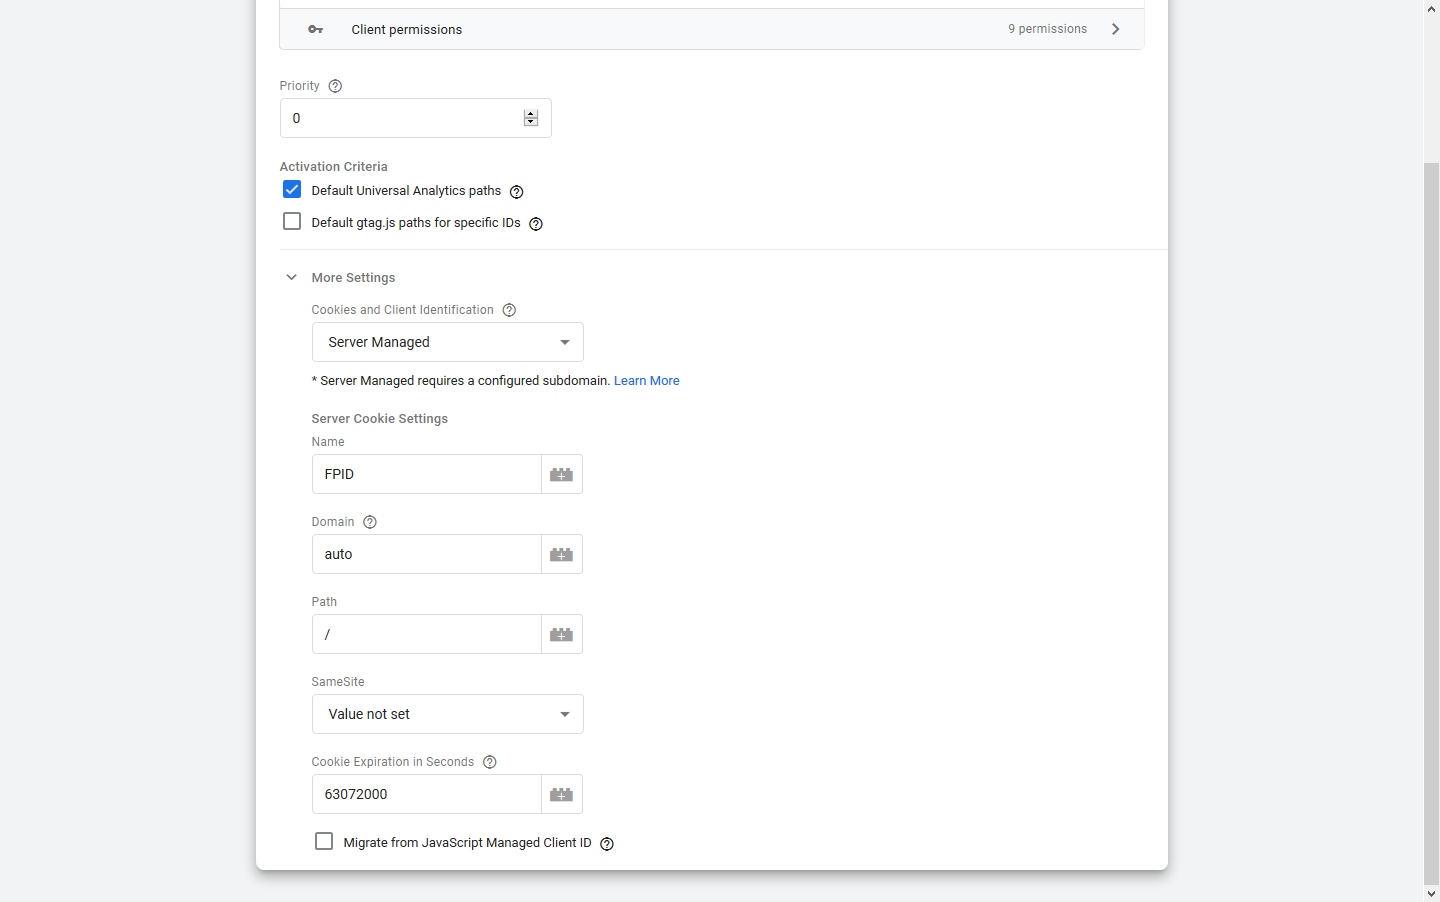
Task: Click the Server Cookie Settings heading
Action: pyautogui.click(x=380, y=419)
